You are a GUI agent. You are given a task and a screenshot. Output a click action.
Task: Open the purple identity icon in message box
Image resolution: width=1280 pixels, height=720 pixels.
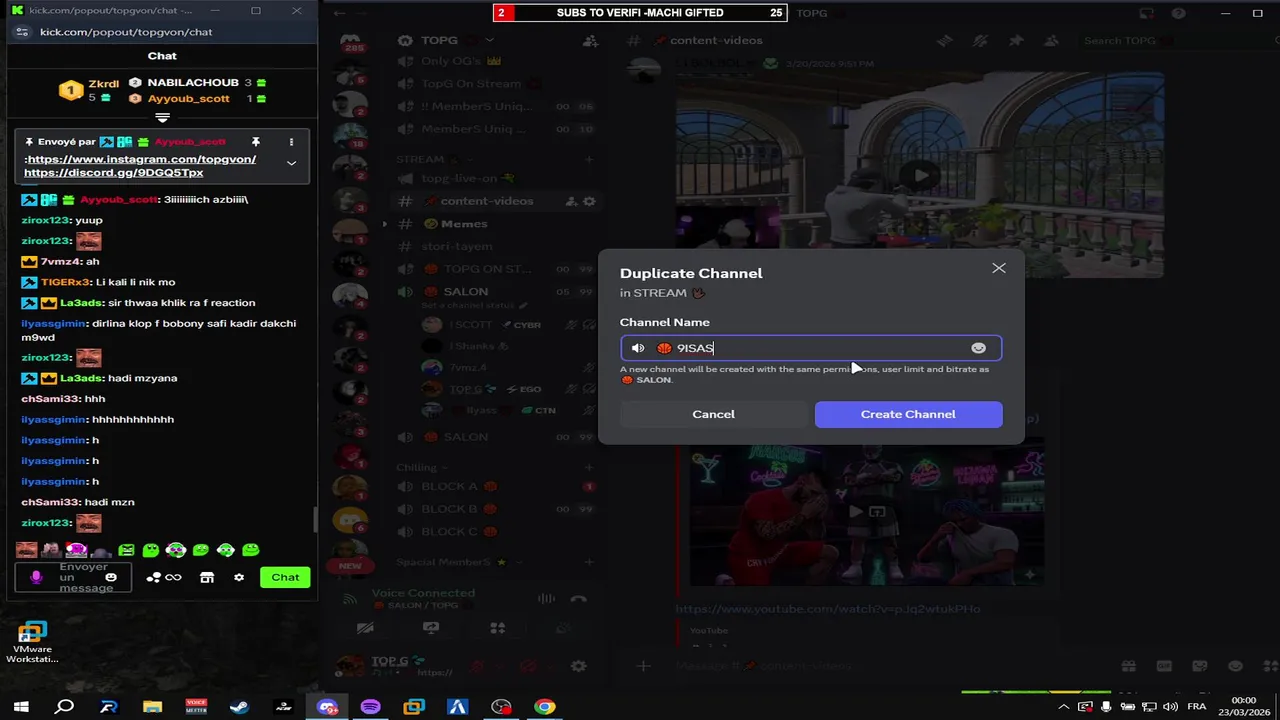click(x=36, y=577)
